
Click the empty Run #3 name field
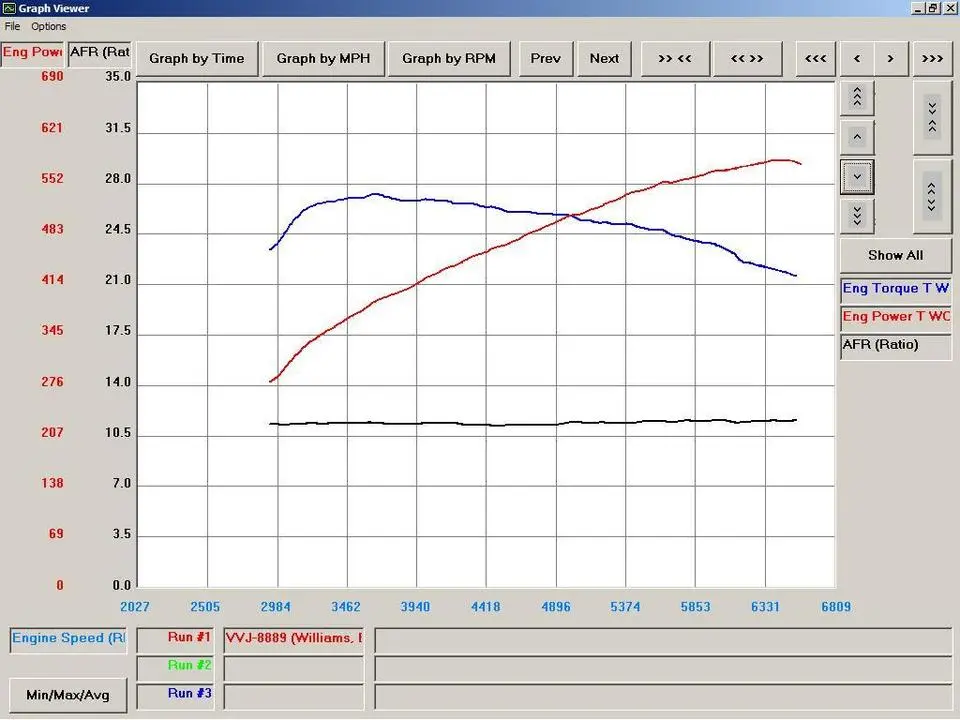(x=294, y=696)
